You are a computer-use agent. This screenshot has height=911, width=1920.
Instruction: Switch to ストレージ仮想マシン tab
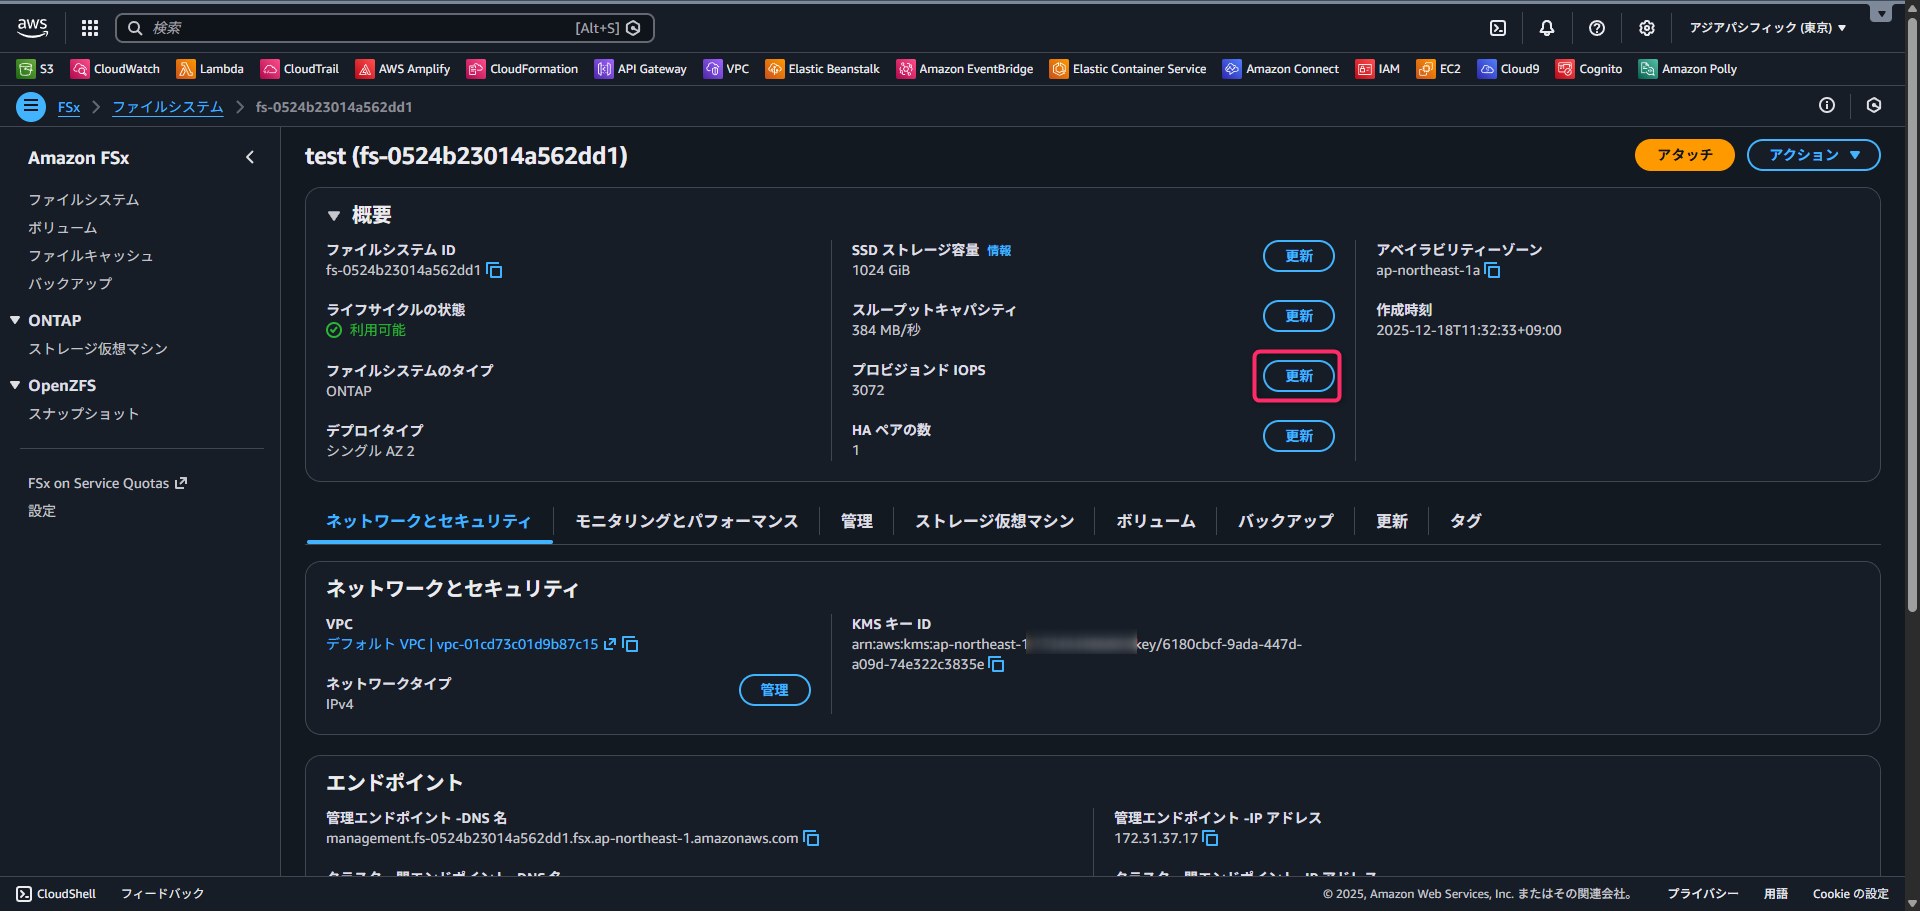click(x=995, y=521)
